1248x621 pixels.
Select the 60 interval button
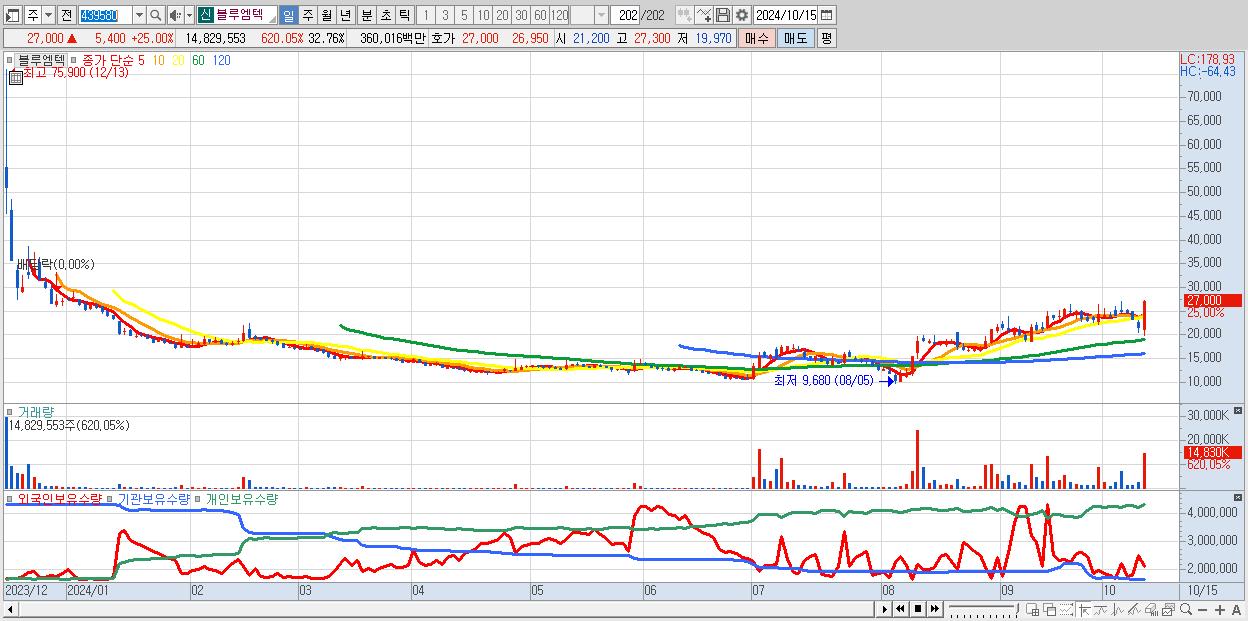(540, 15)
